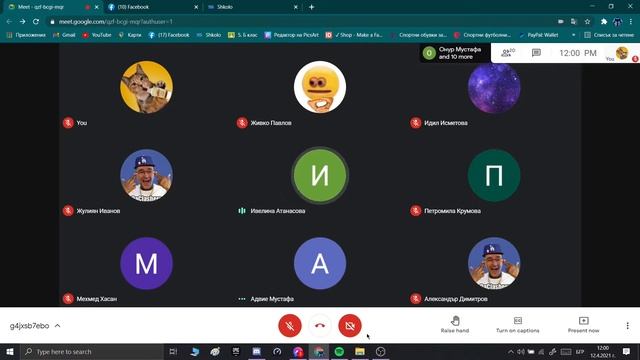Open the Редактор на PicsArt bookmark
The height and width of the screenshot is (360, 640).
292,35
